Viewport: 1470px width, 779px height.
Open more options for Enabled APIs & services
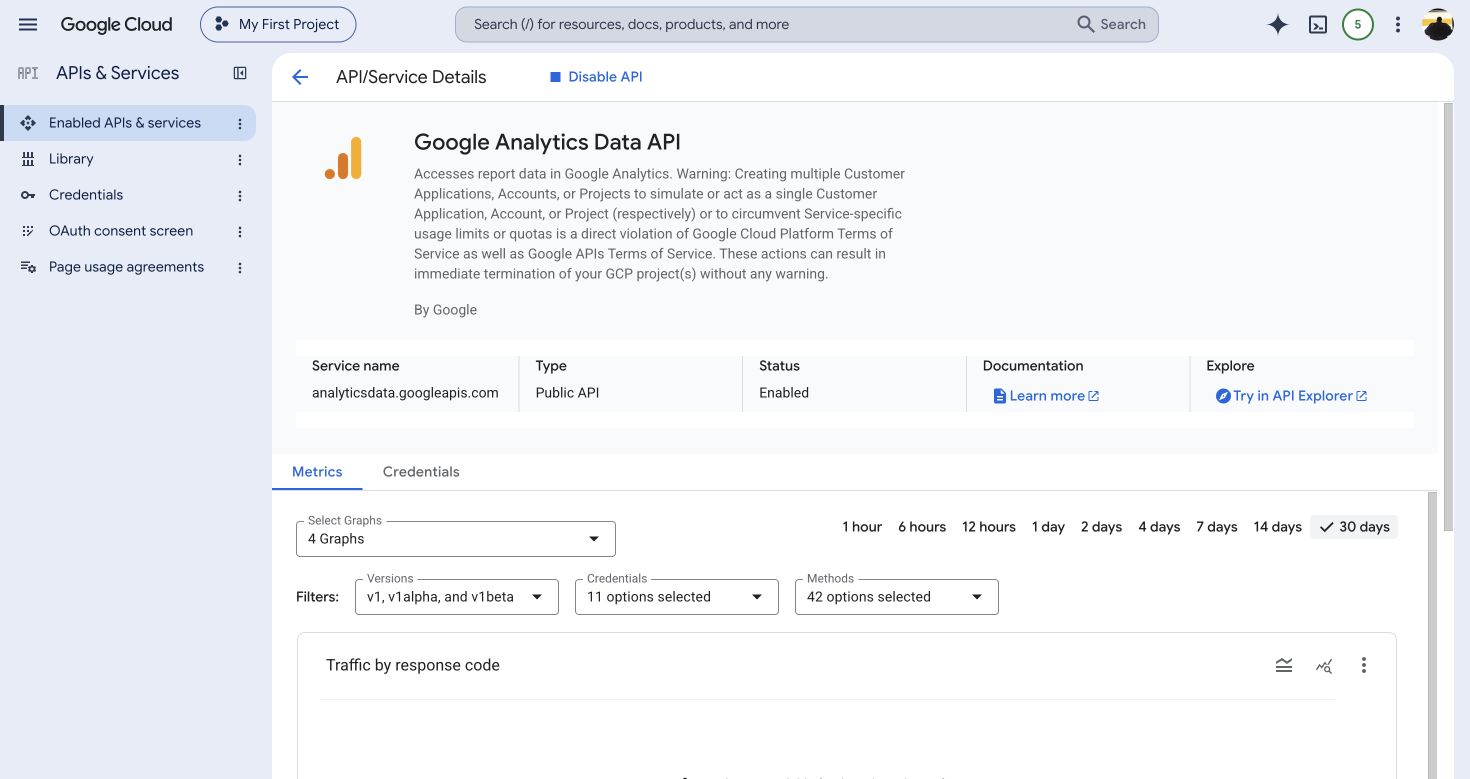[x=240, y=123]
